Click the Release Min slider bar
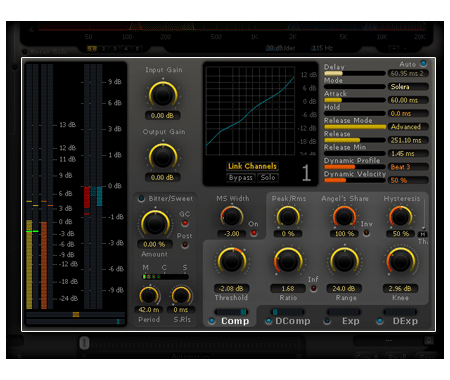Screen dimensions: 450x380 [x=355, y=153]
